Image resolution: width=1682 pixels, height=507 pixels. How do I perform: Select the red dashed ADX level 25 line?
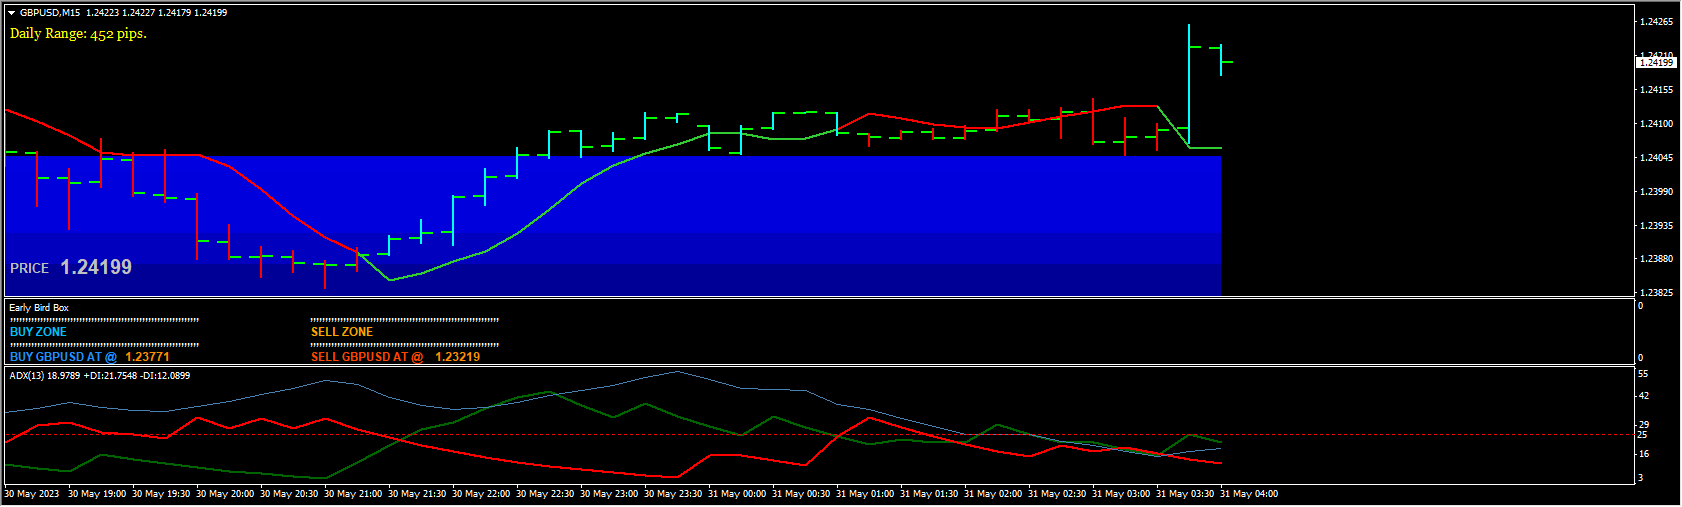(x=820, y=435)
